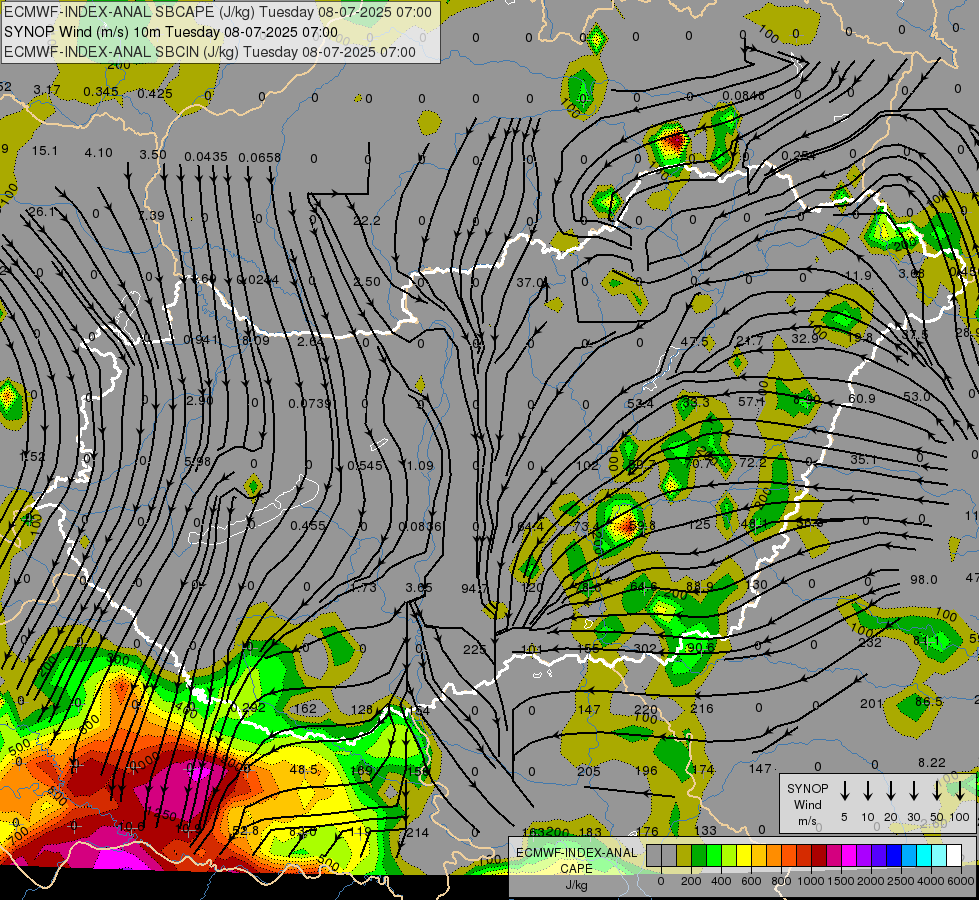
Task: Click the map value 90.6
Action: click(699, 648)
